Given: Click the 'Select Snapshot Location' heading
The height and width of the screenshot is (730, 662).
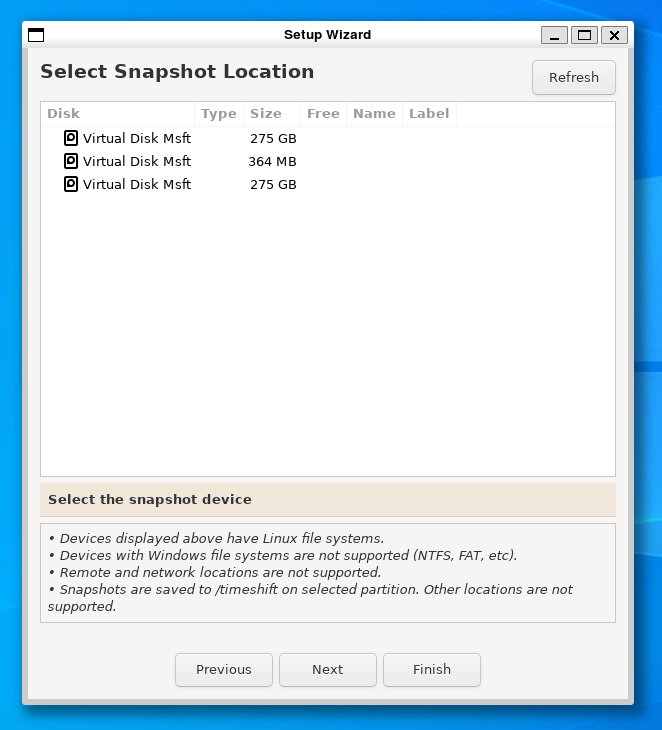Looking at the screenshot, I should tap(177, 72).
